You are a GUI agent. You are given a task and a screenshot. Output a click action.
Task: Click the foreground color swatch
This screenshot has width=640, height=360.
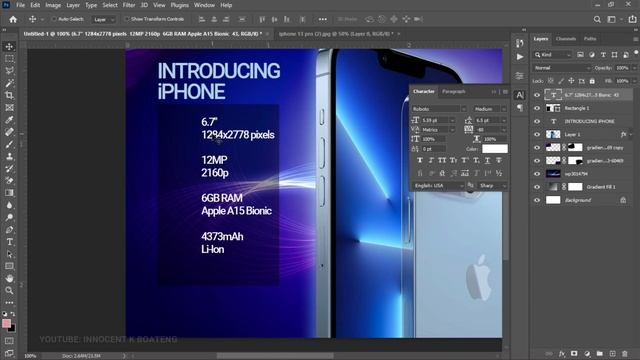click(x=6, y=324)
